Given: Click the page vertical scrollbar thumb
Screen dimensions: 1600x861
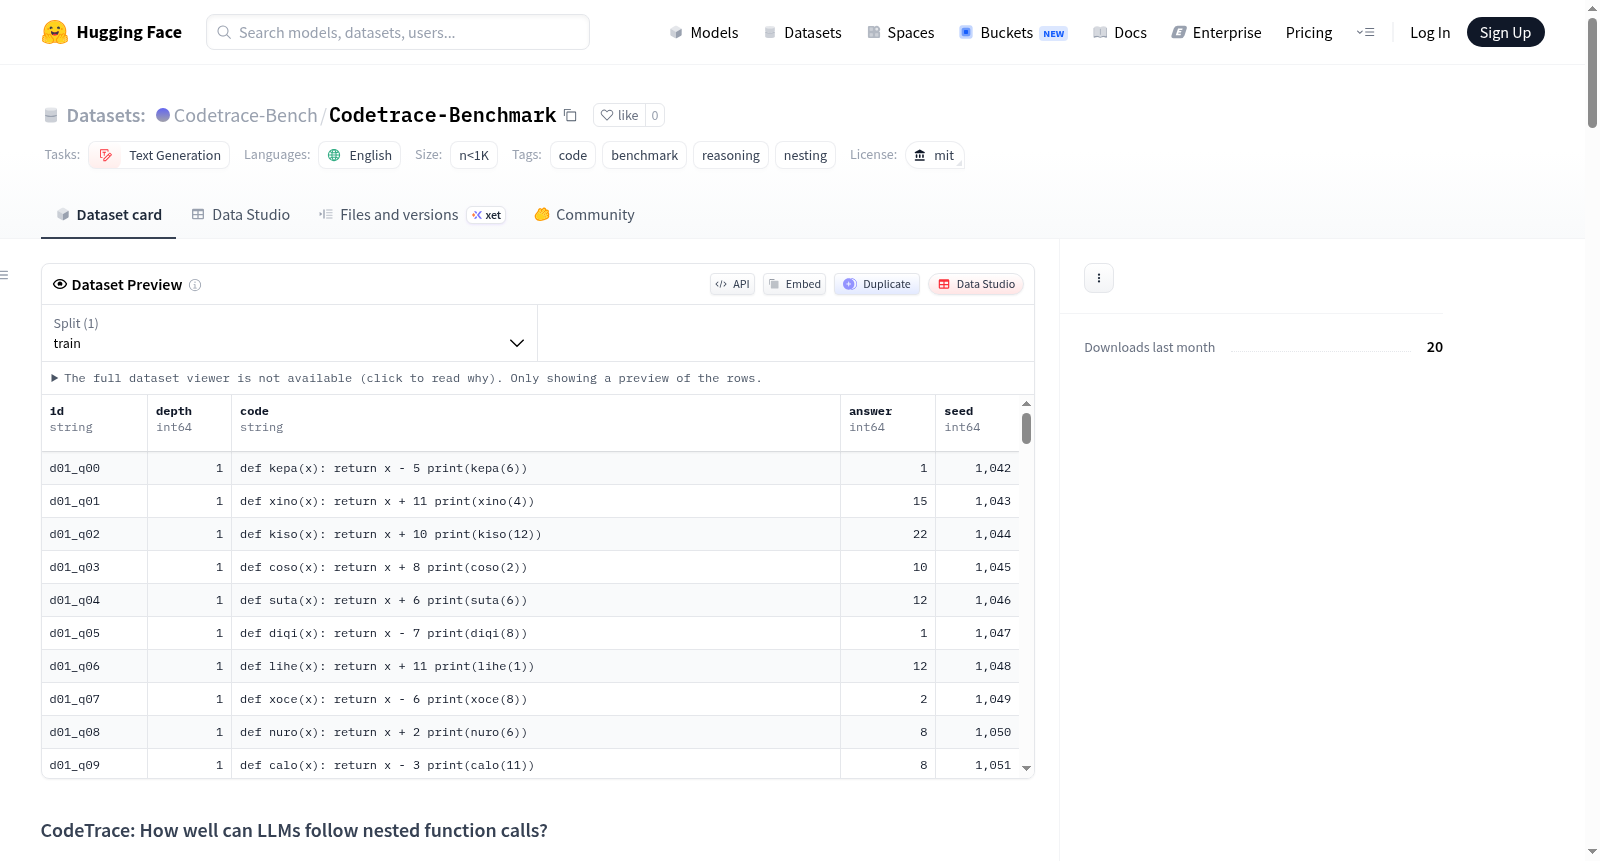Looking at the screenshot, I should pos(1592,73).
